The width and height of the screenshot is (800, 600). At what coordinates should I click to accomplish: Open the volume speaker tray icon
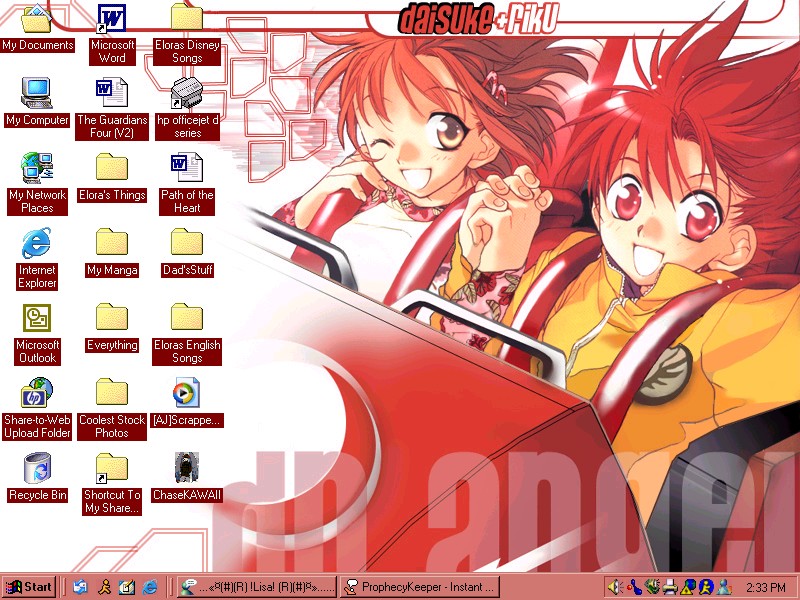pos(615,587)
